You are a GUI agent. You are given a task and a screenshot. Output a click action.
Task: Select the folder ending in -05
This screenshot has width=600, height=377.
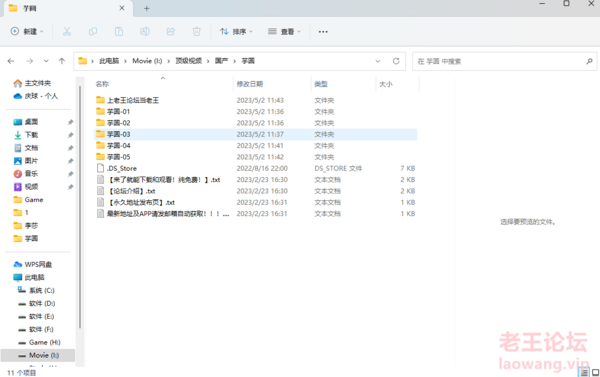pos(256,157)
